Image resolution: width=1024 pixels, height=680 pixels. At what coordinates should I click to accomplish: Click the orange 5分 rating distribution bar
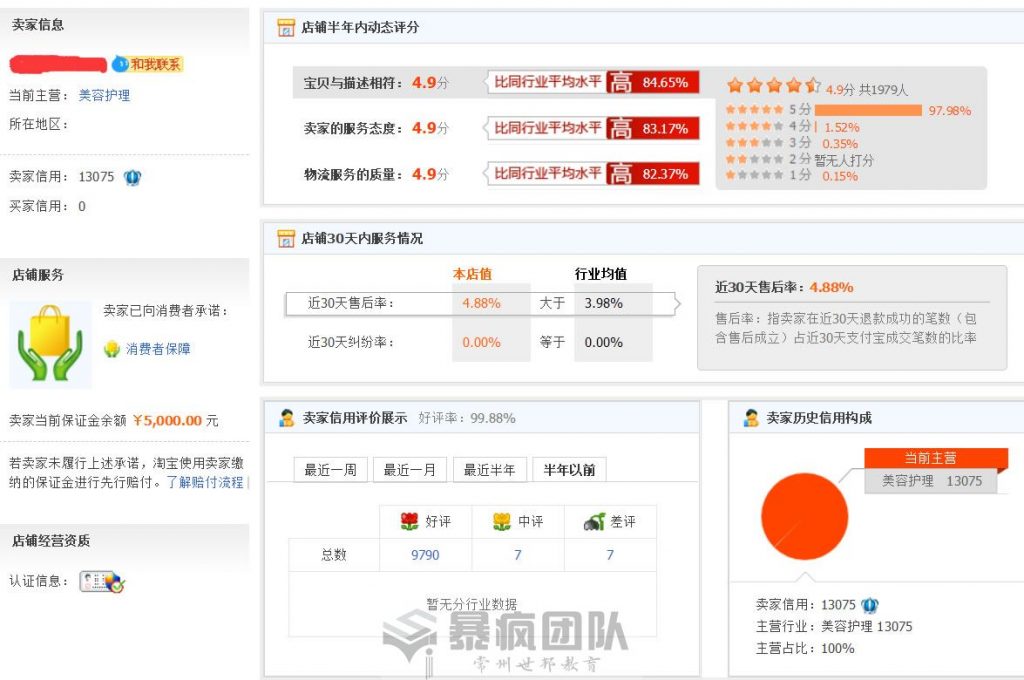click(869, 110)
